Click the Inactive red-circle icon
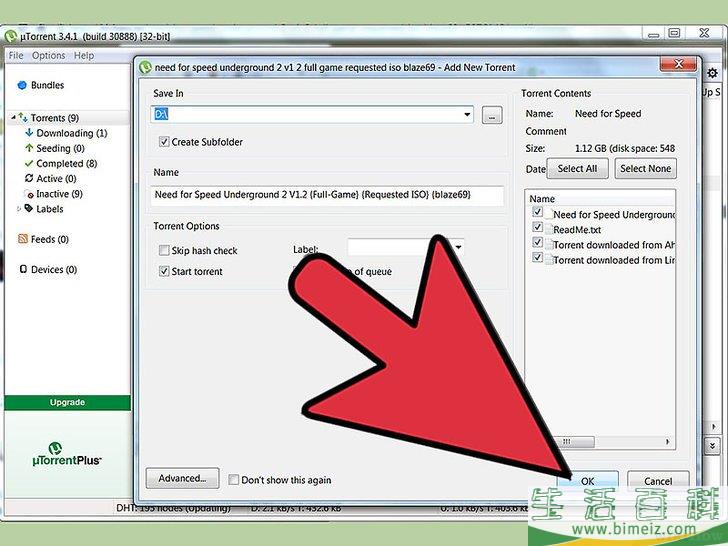The height and width of the screenshot is (546, 728). click(29, 195)
